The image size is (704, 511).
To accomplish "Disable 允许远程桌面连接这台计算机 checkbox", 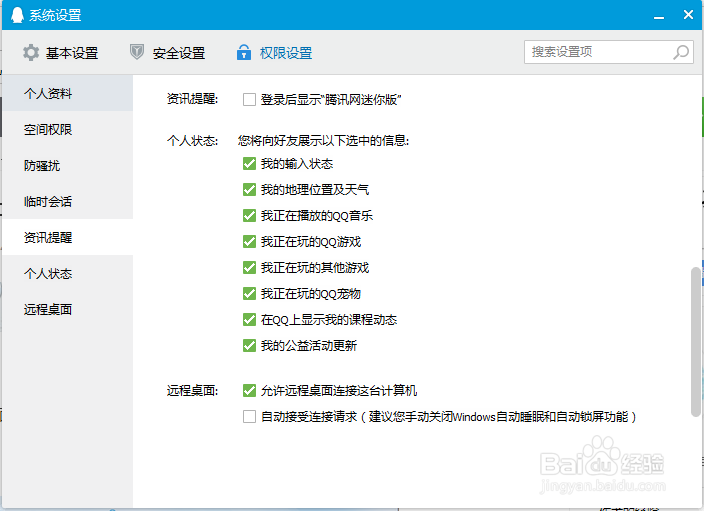I will tap(249, 391).
